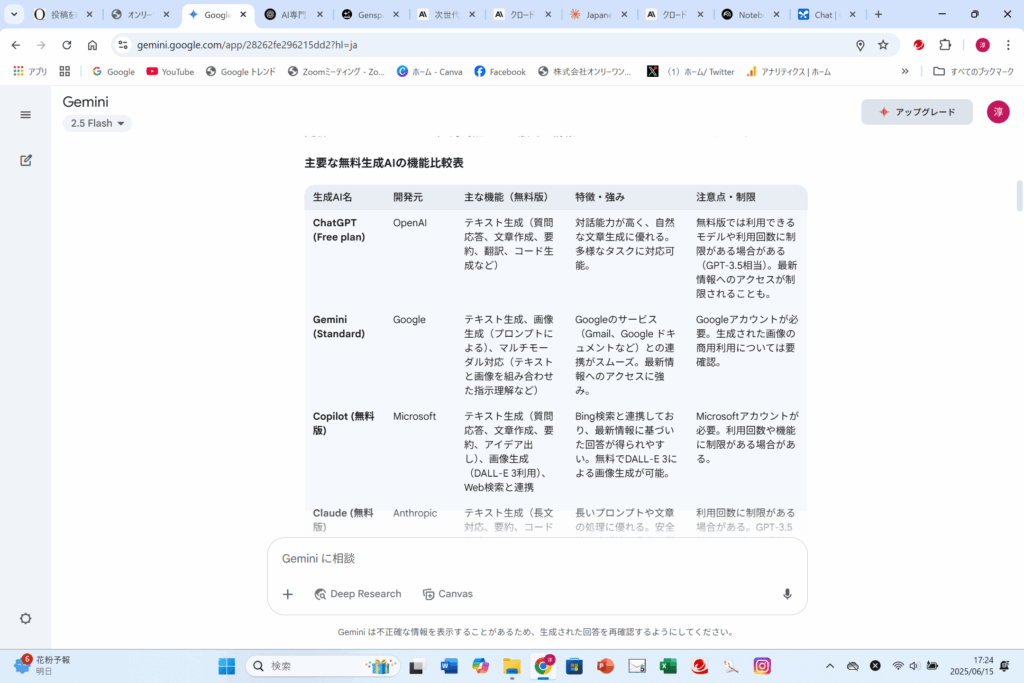Open the Chrome extensions puzzle icon
The image size is (1024, 683).
(945, 45)
